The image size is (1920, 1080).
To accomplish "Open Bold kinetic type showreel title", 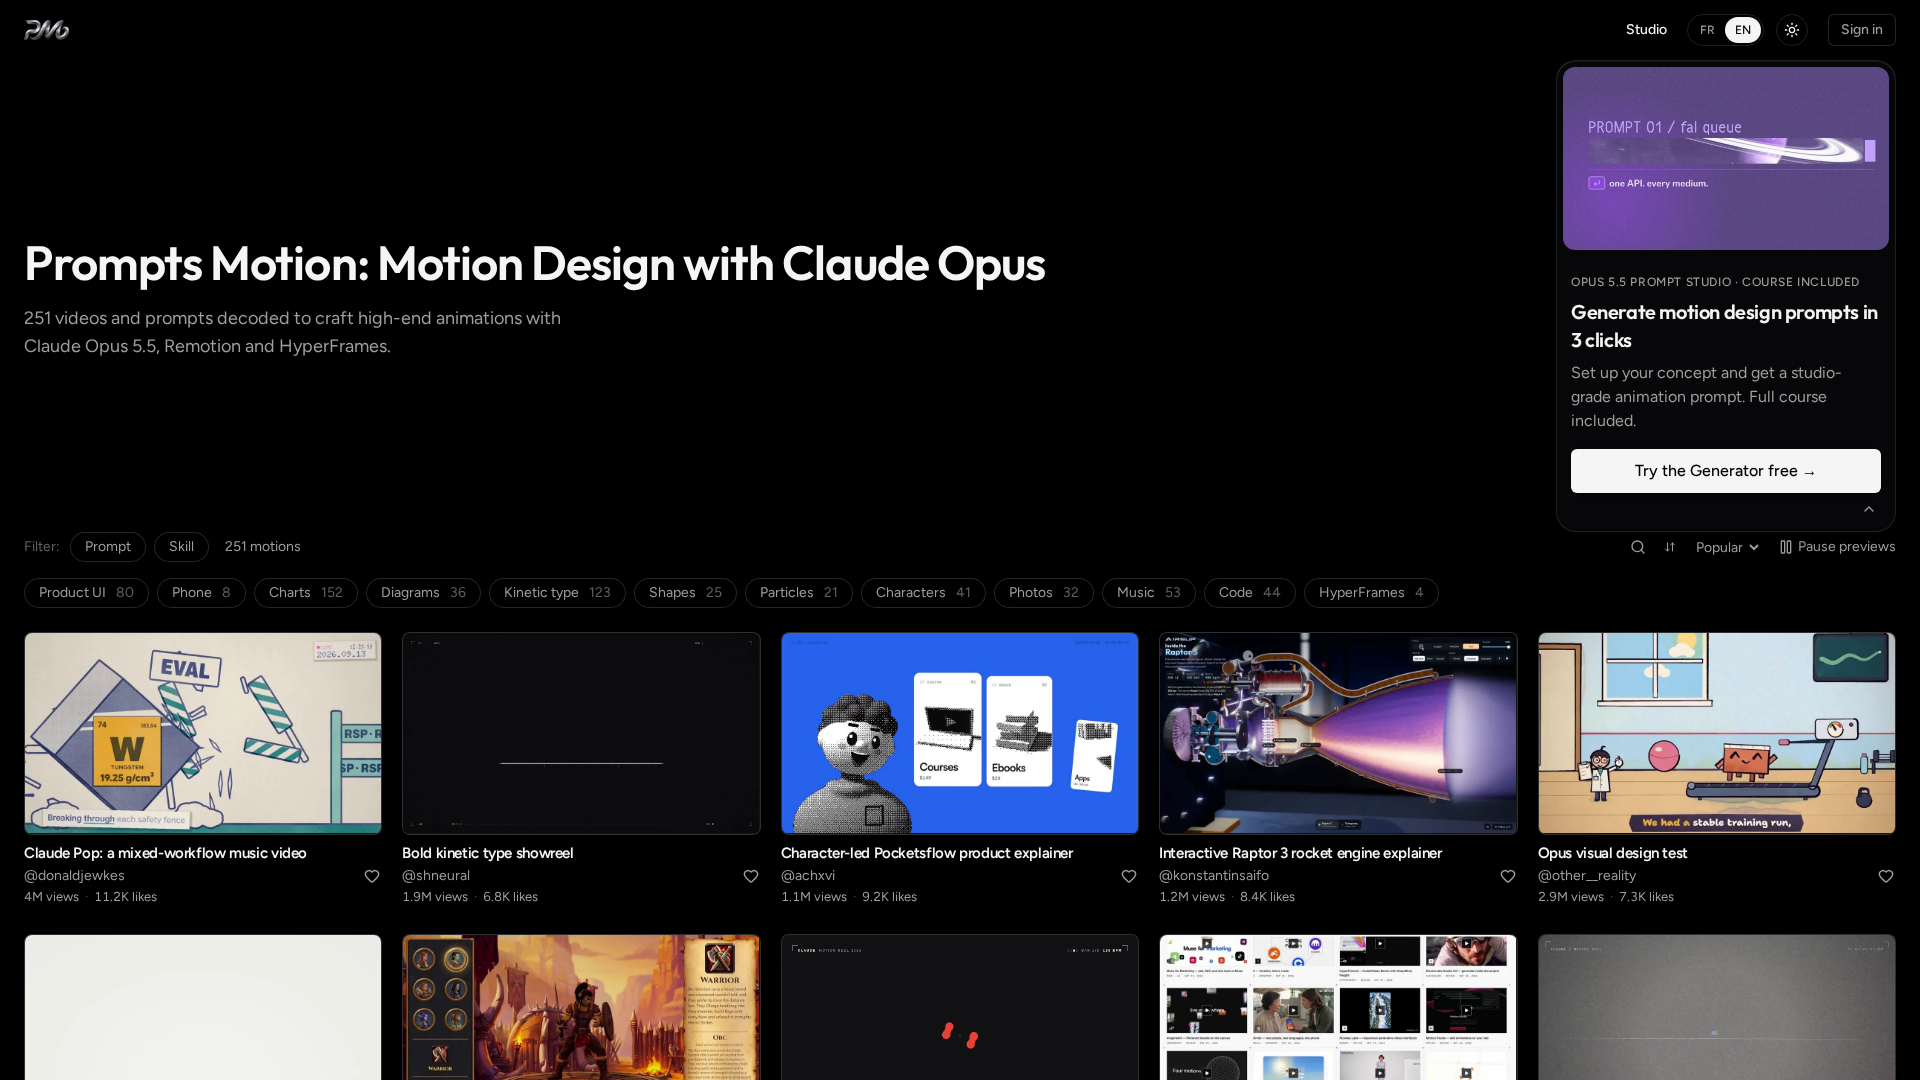I will click(488, 853).
